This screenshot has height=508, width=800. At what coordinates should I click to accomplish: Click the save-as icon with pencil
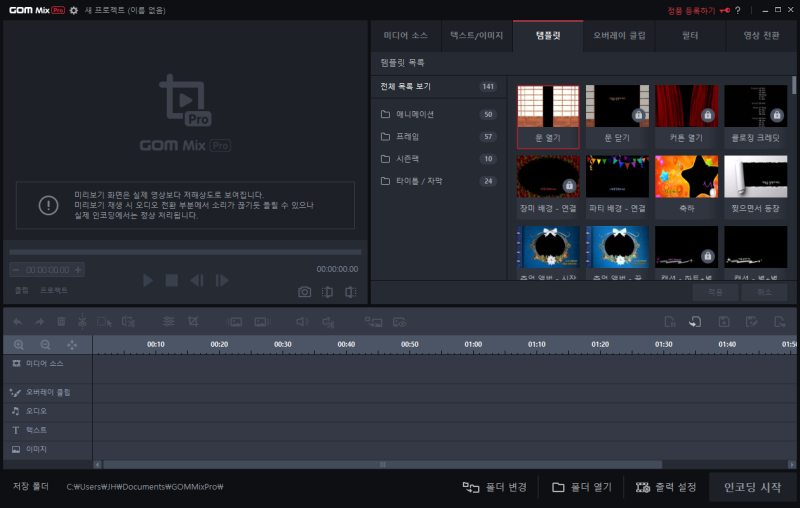coord(751,322)
